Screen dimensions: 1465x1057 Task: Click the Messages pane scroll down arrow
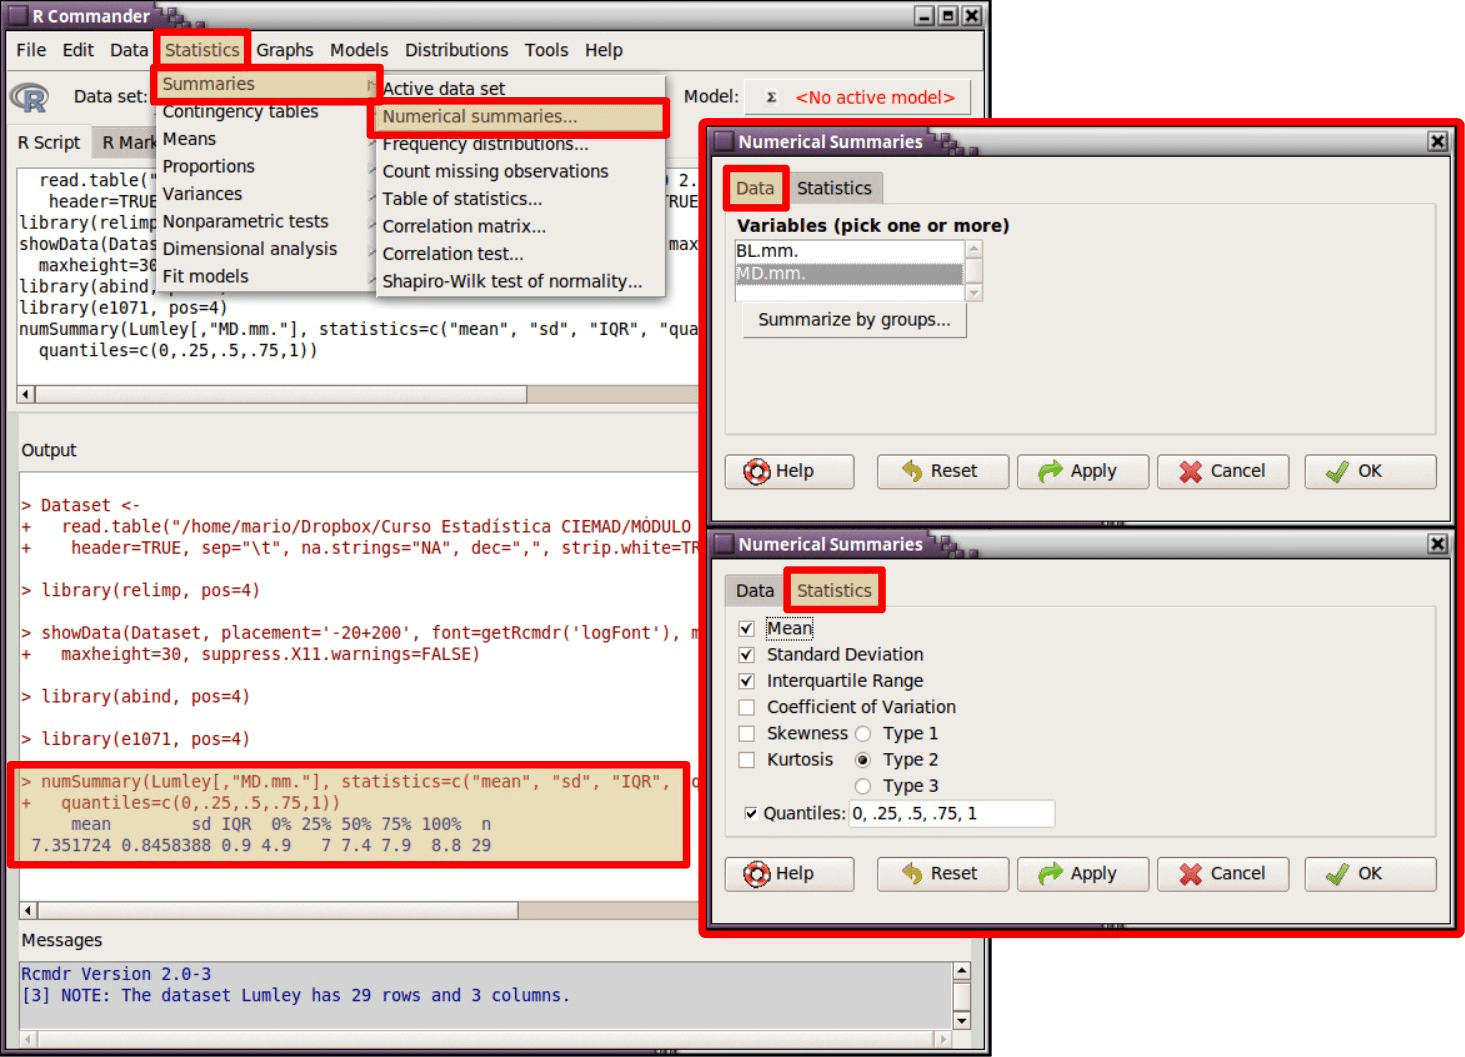coord(961,1021)
